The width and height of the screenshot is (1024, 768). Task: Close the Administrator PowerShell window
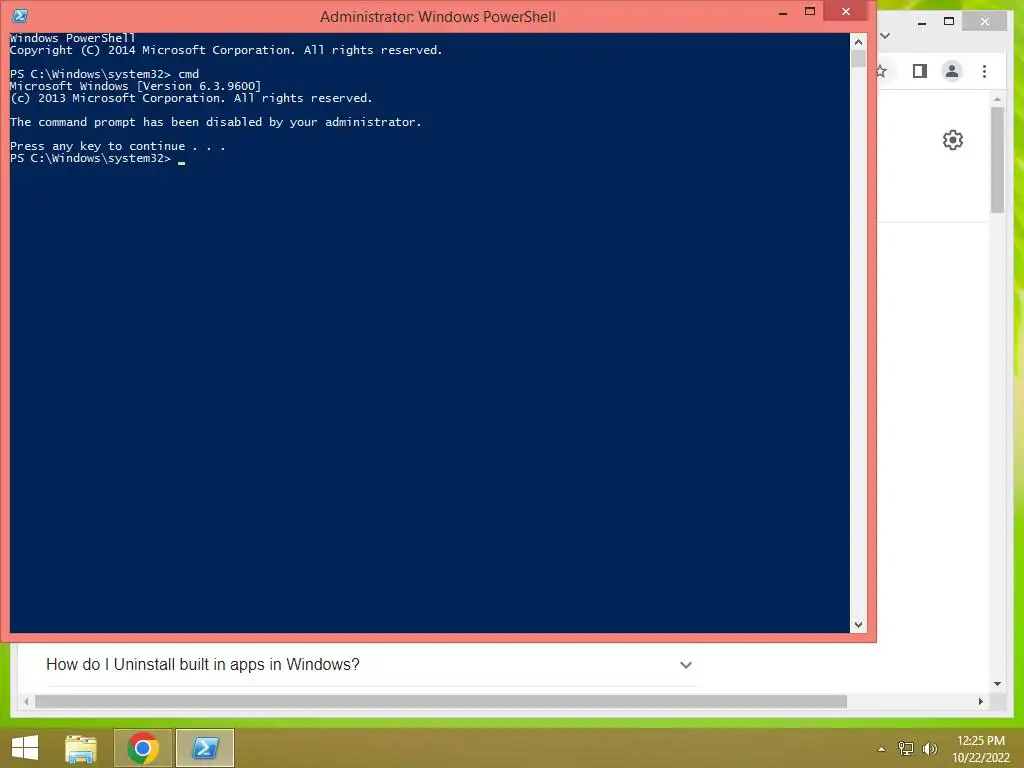pos(846,11)
